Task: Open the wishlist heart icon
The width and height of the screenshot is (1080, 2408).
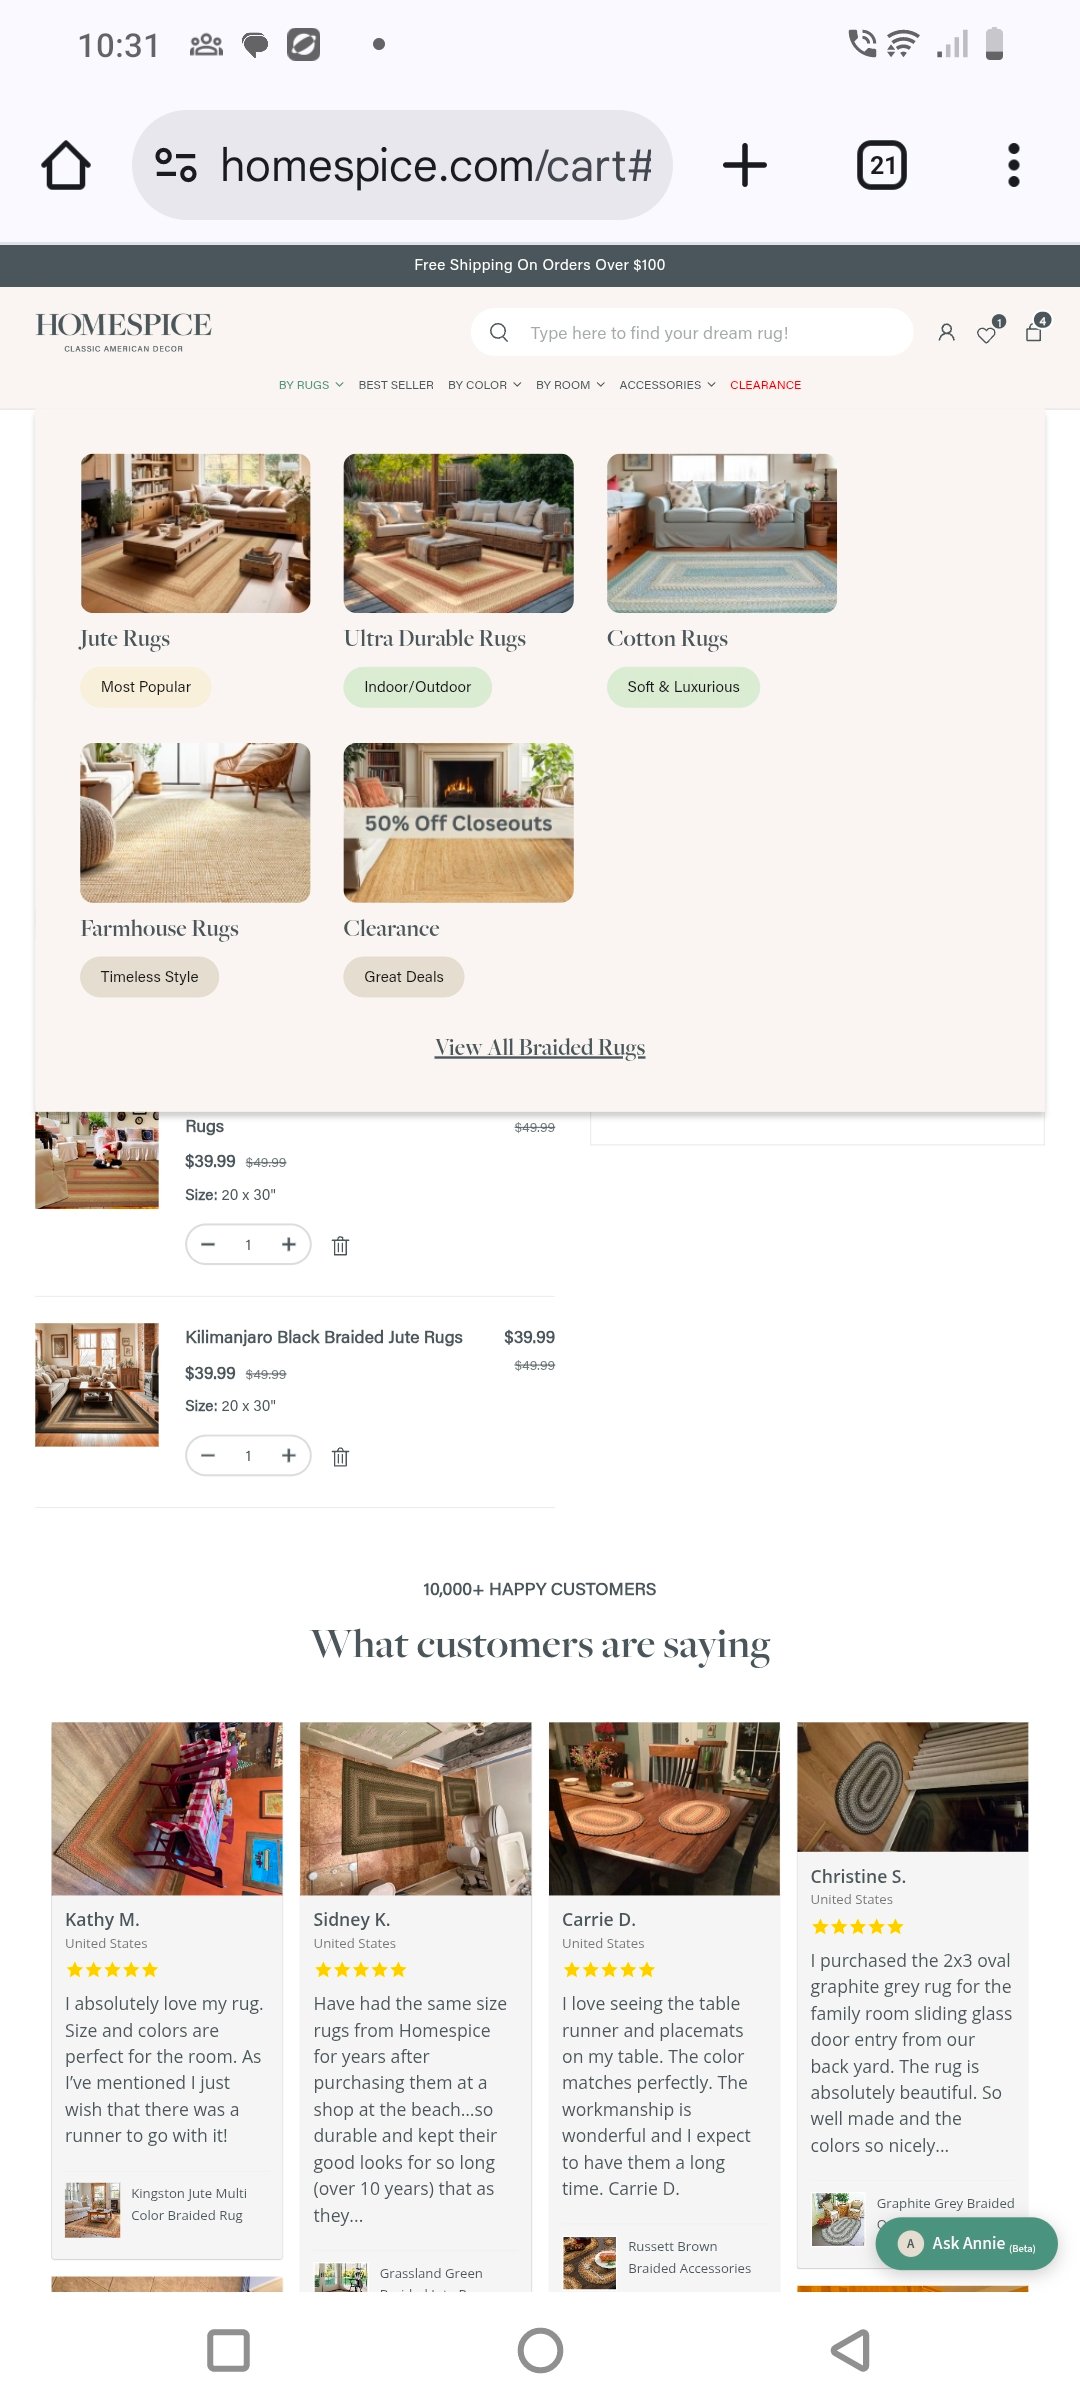Action: coord(987,333)
